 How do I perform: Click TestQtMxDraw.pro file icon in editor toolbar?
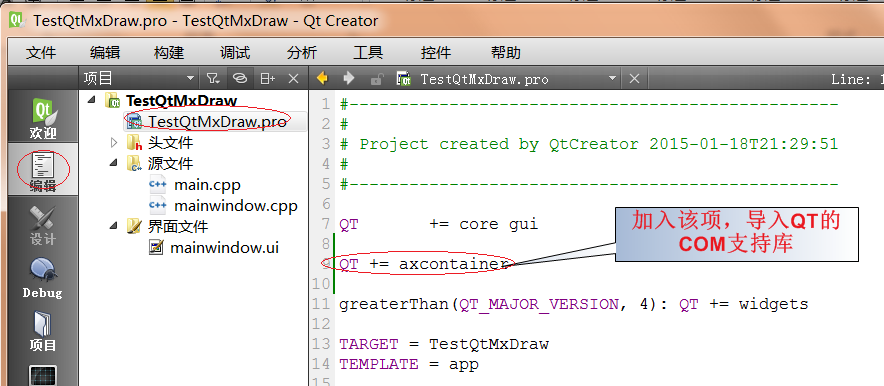[x=403, y=79]
